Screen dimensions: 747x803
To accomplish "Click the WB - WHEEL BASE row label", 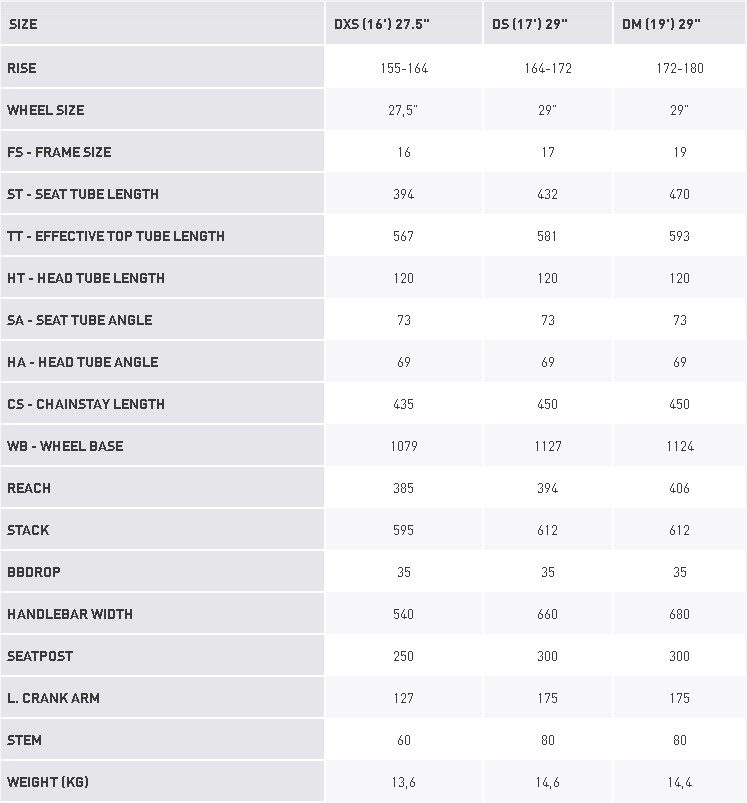I will 65,446.
